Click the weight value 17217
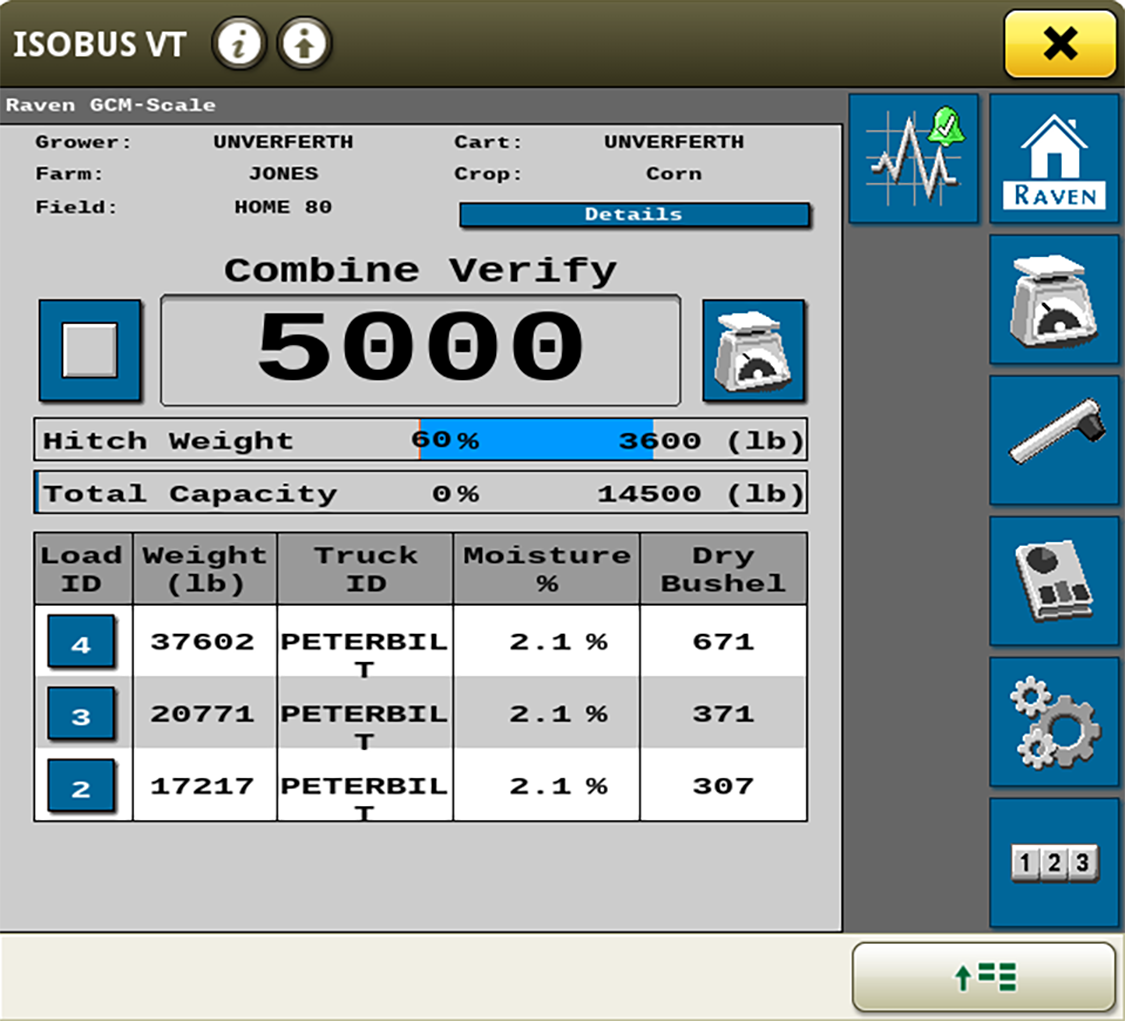1125x1021 pixels. [202, 786]
